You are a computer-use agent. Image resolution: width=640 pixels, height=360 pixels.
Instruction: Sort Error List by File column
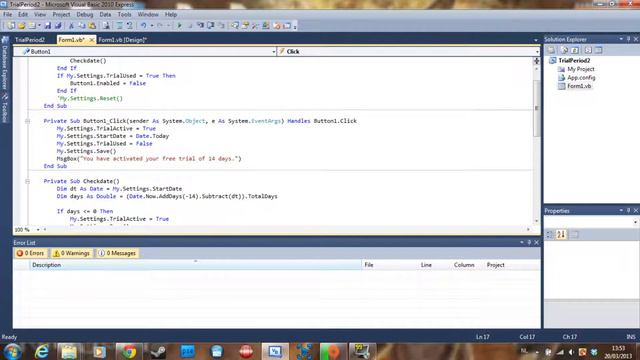pos(389,265)
